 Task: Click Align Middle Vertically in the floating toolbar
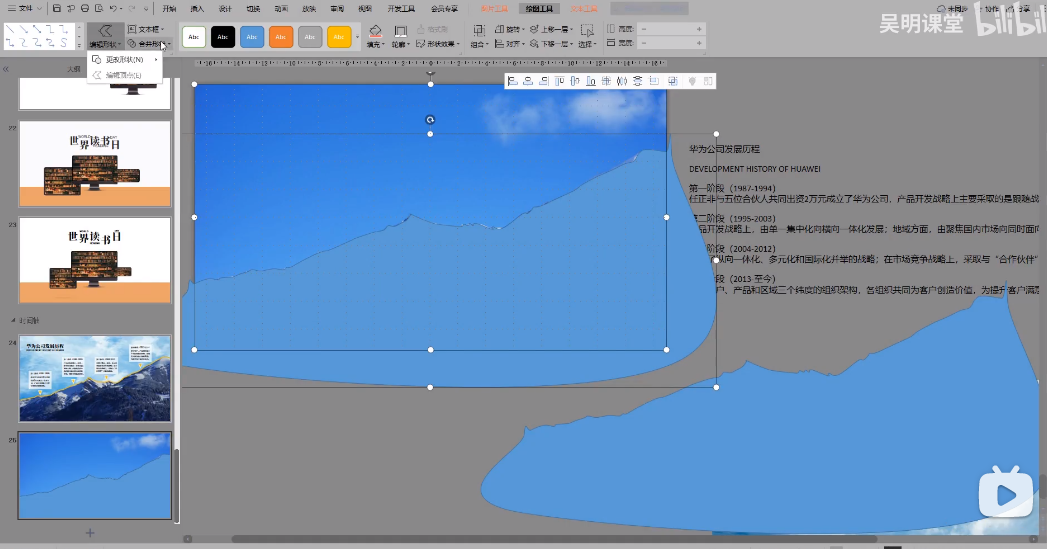click(575, 81)
